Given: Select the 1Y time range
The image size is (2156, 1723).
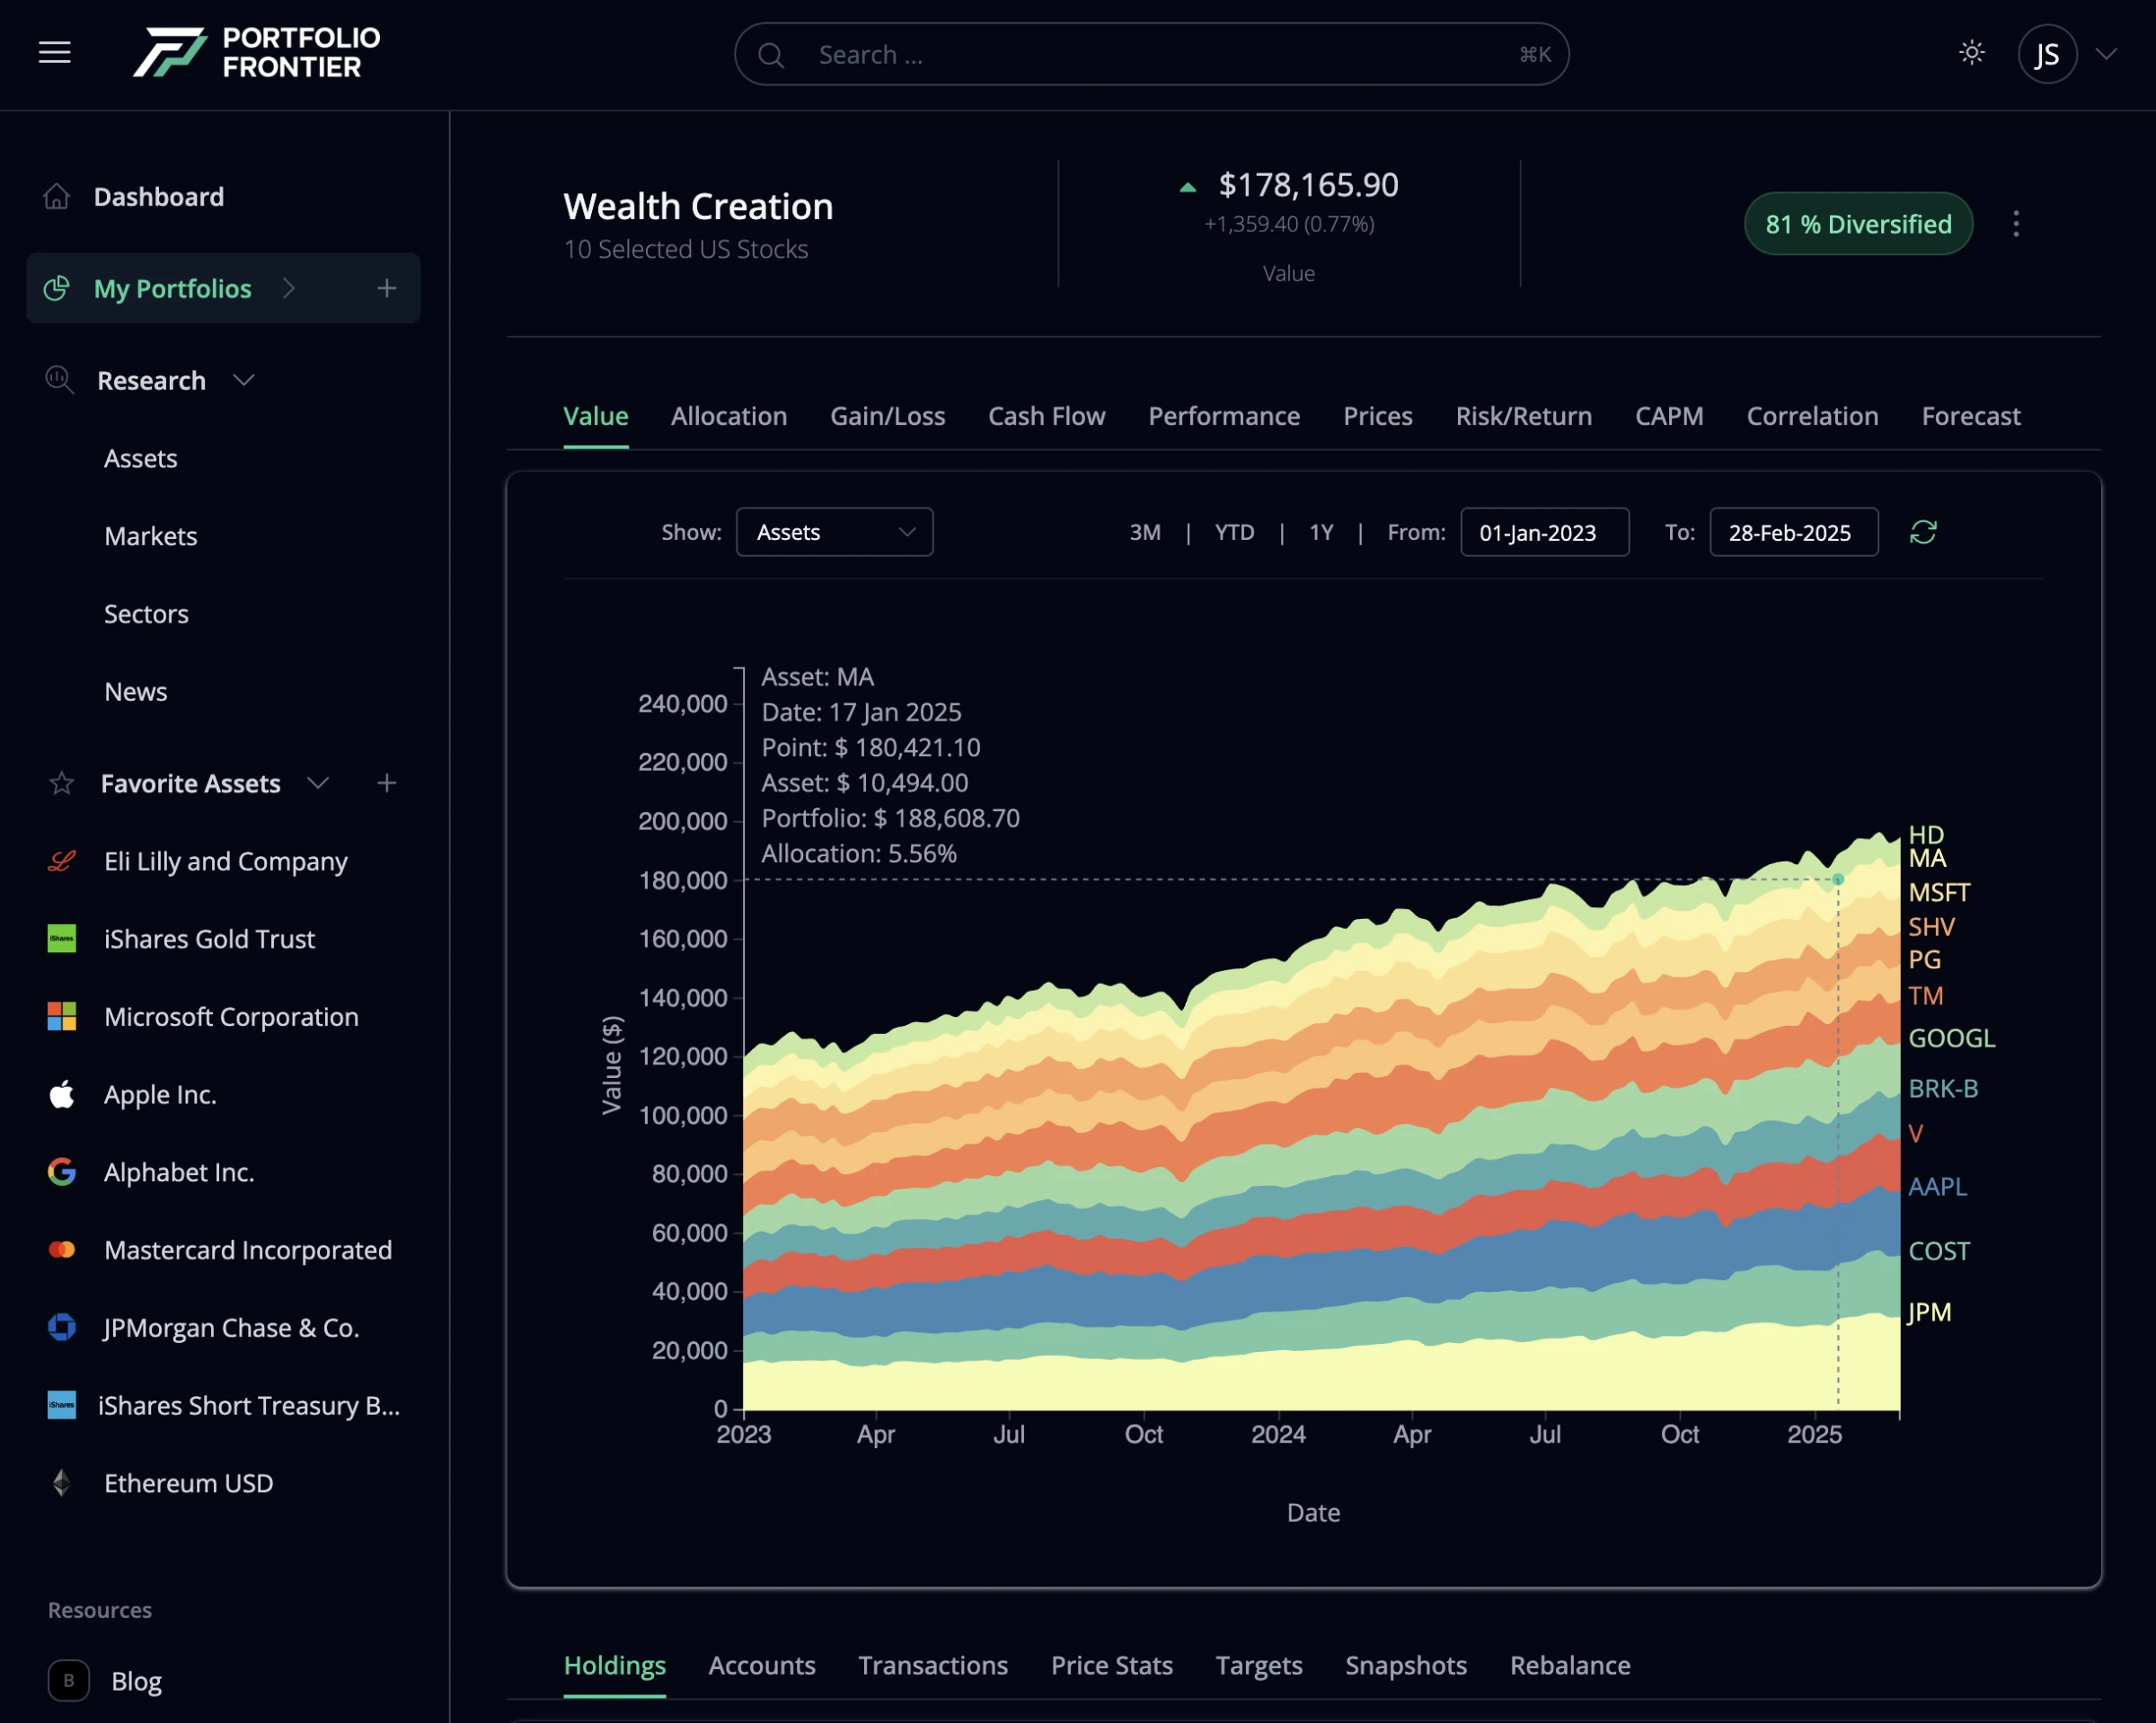Looking at the screenshot, I should pos(1322,532).
